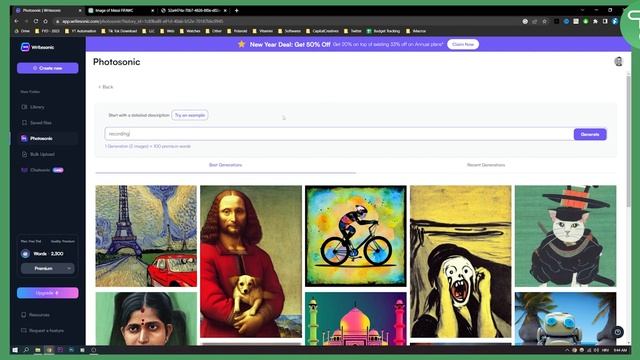Click the taskbar clock
The height and width of the screenshot is (360, 640).
(620, 350)
